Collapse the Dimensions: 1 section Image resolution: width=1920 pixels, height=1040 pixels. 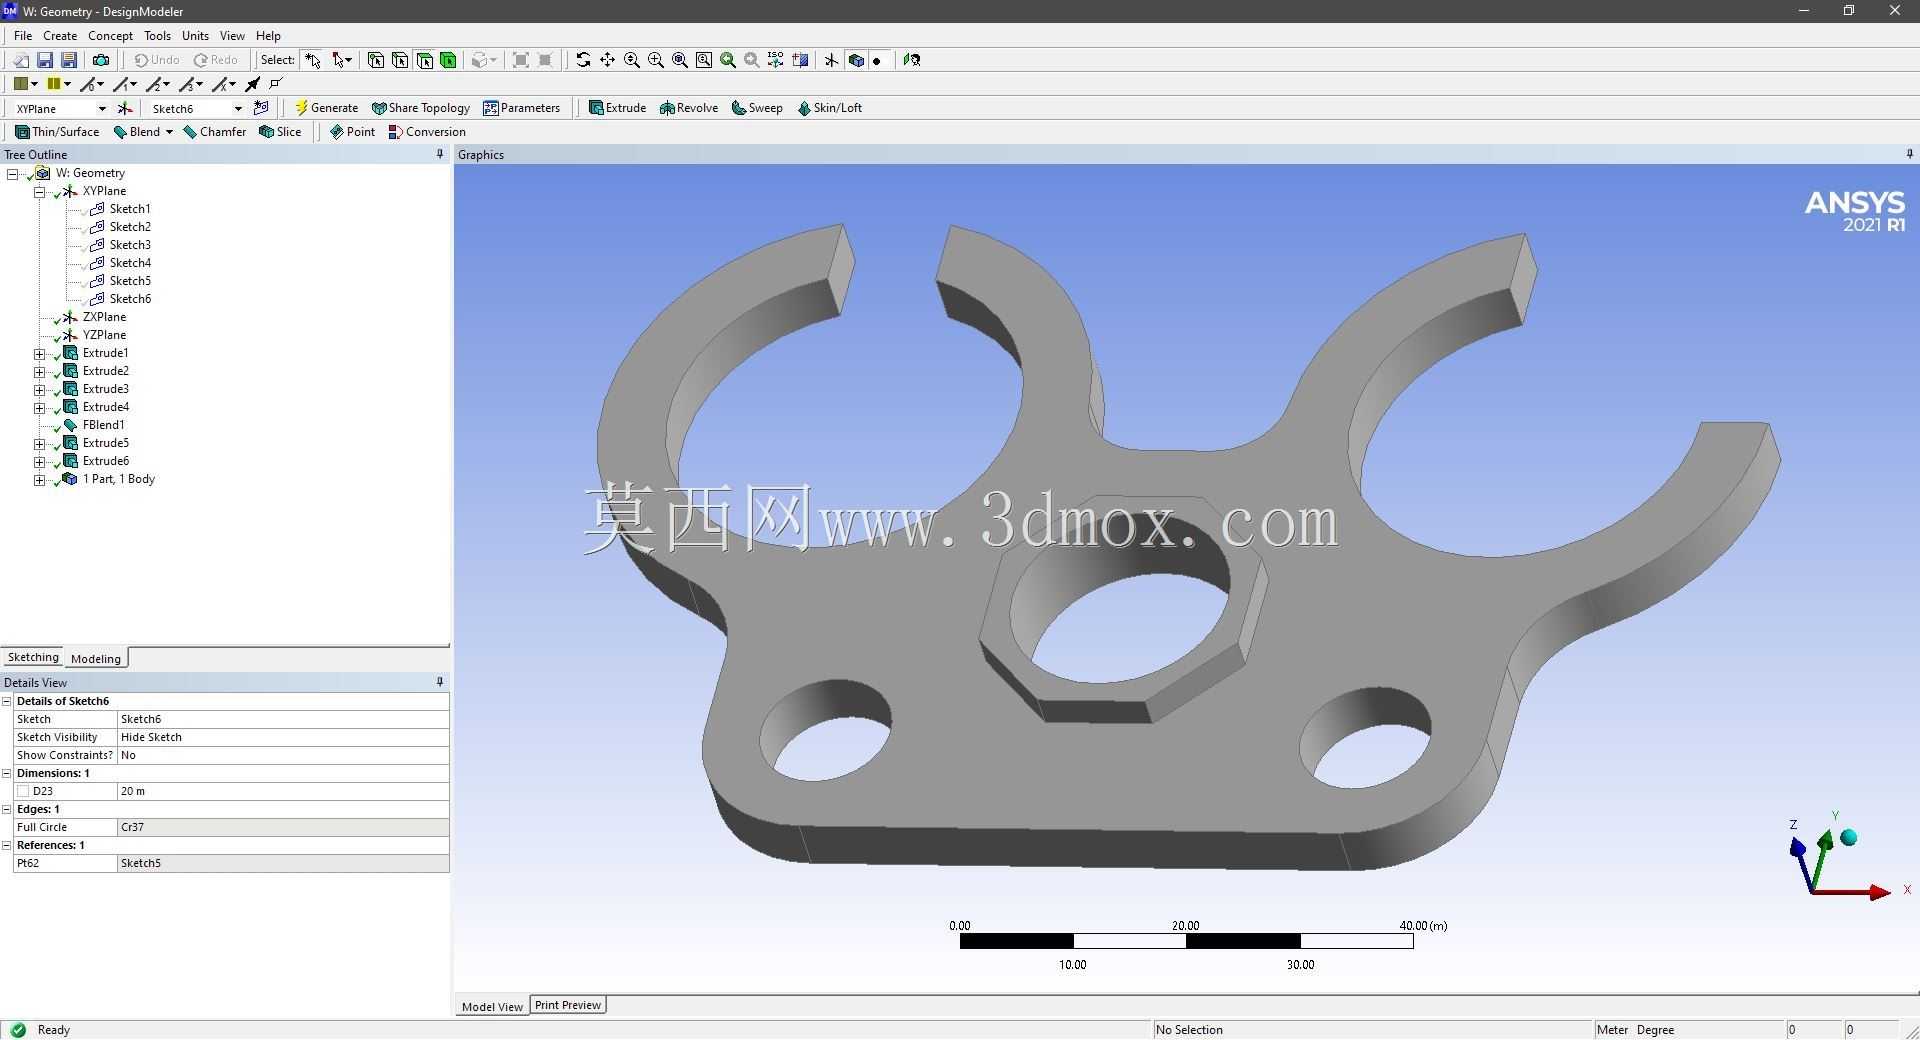pos(7,773)
